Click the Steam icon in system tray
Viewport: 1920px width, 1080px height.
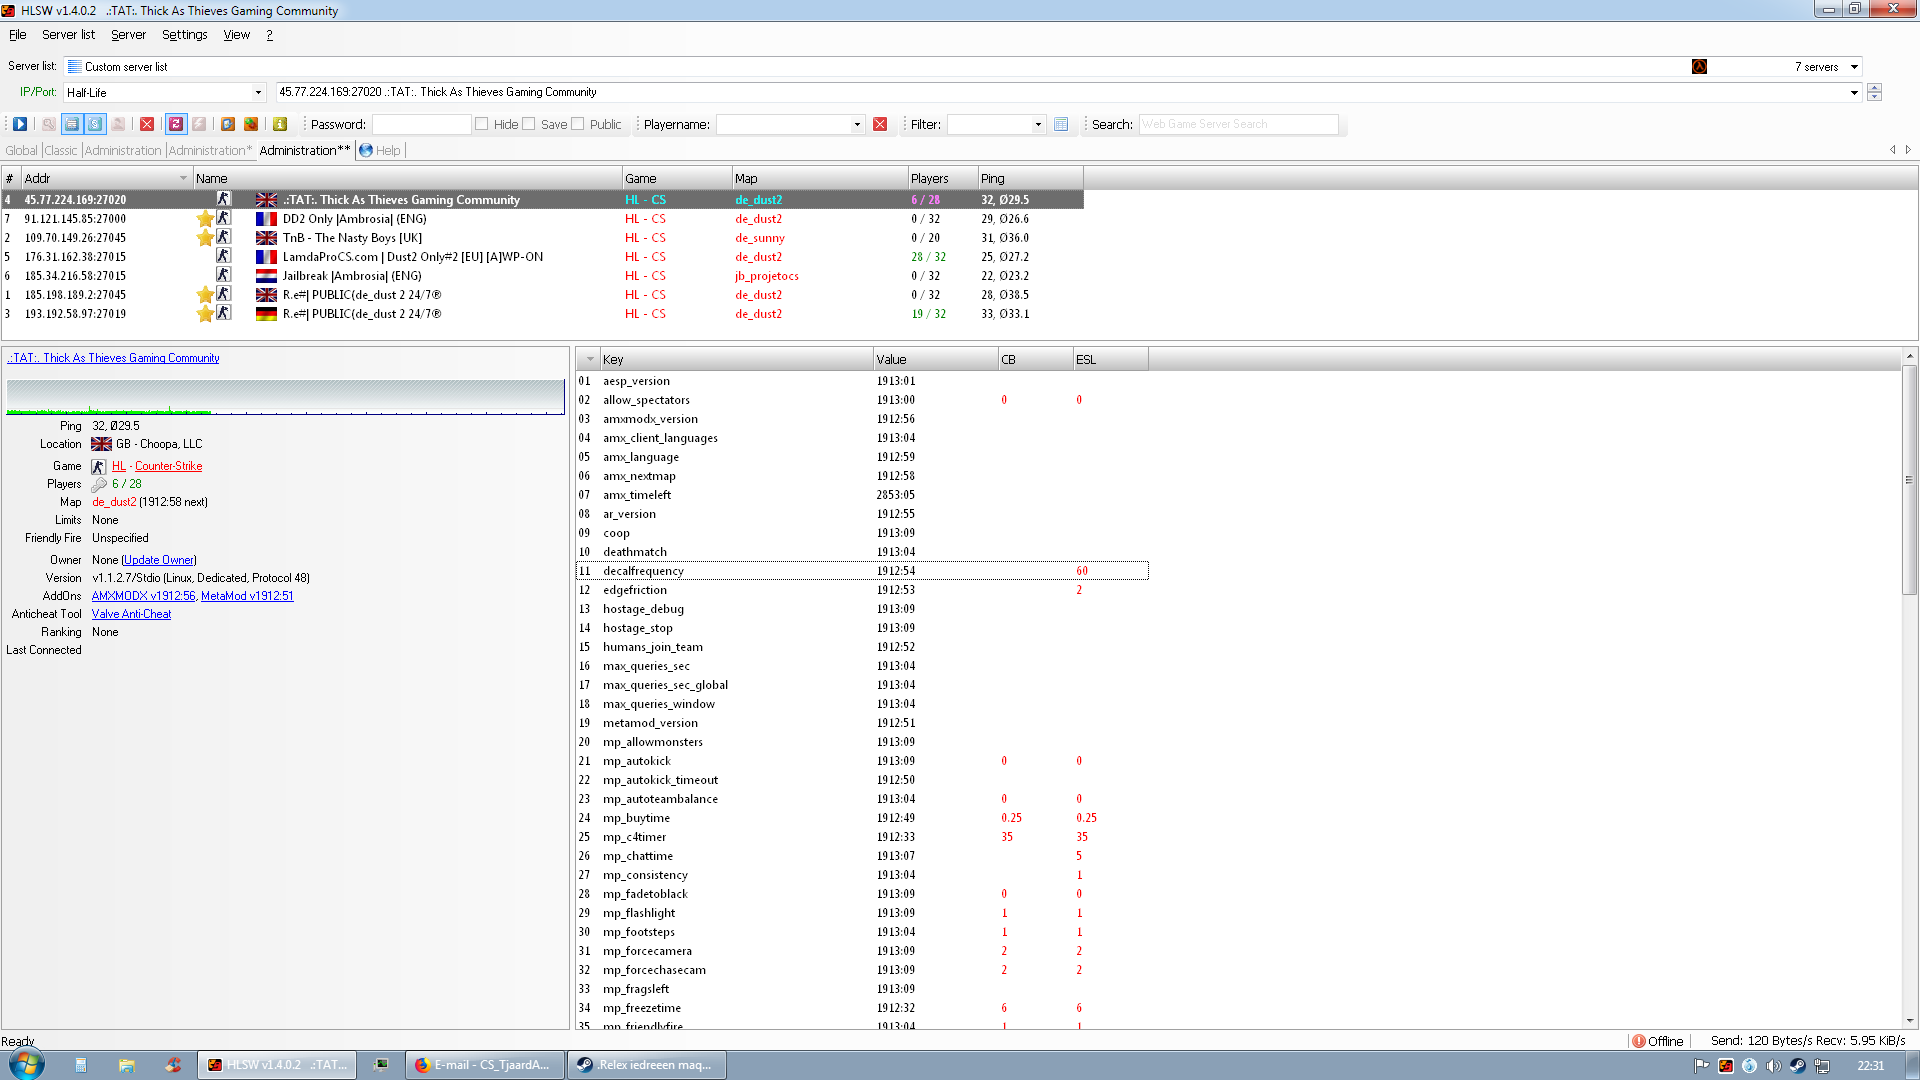(x=1797, y=1066)
